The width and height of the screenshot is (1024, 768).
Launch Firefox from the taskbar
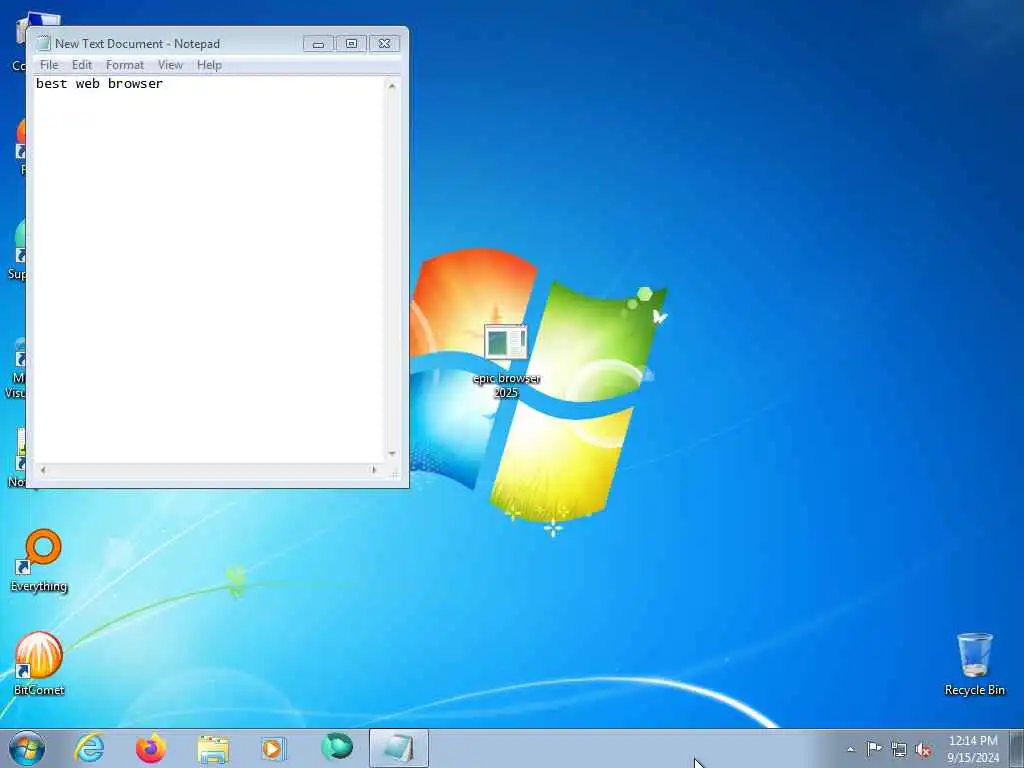tap(151, 748)
